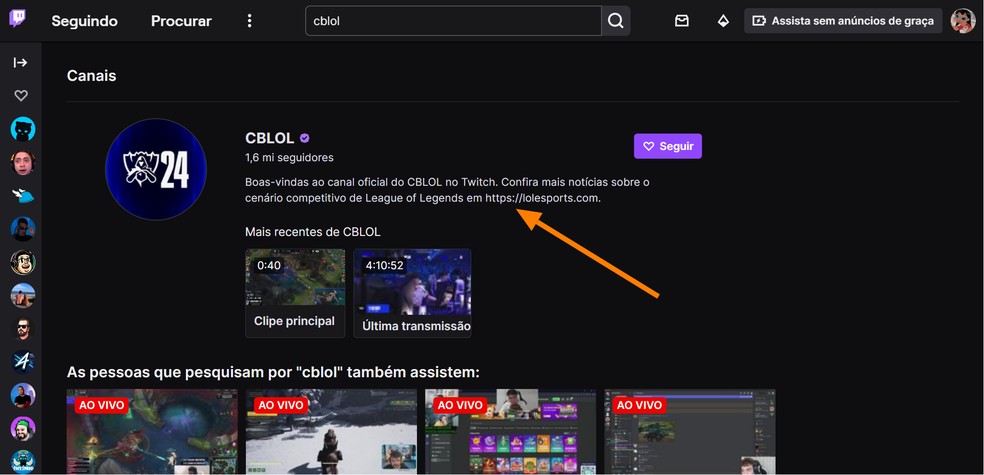Click 'Mais recentes de CBLOL' heading
Screen dimensions: 984x475
coord(313,232)
